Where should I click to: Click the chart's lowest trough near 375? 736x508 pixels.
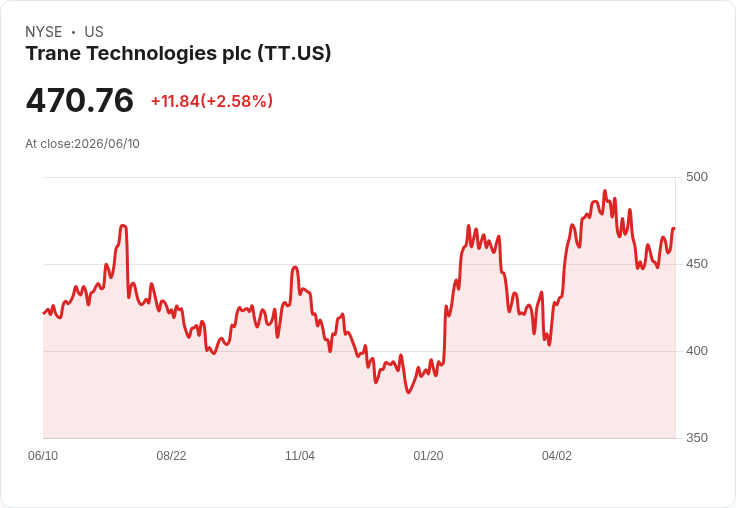click(x=408, y=392)
